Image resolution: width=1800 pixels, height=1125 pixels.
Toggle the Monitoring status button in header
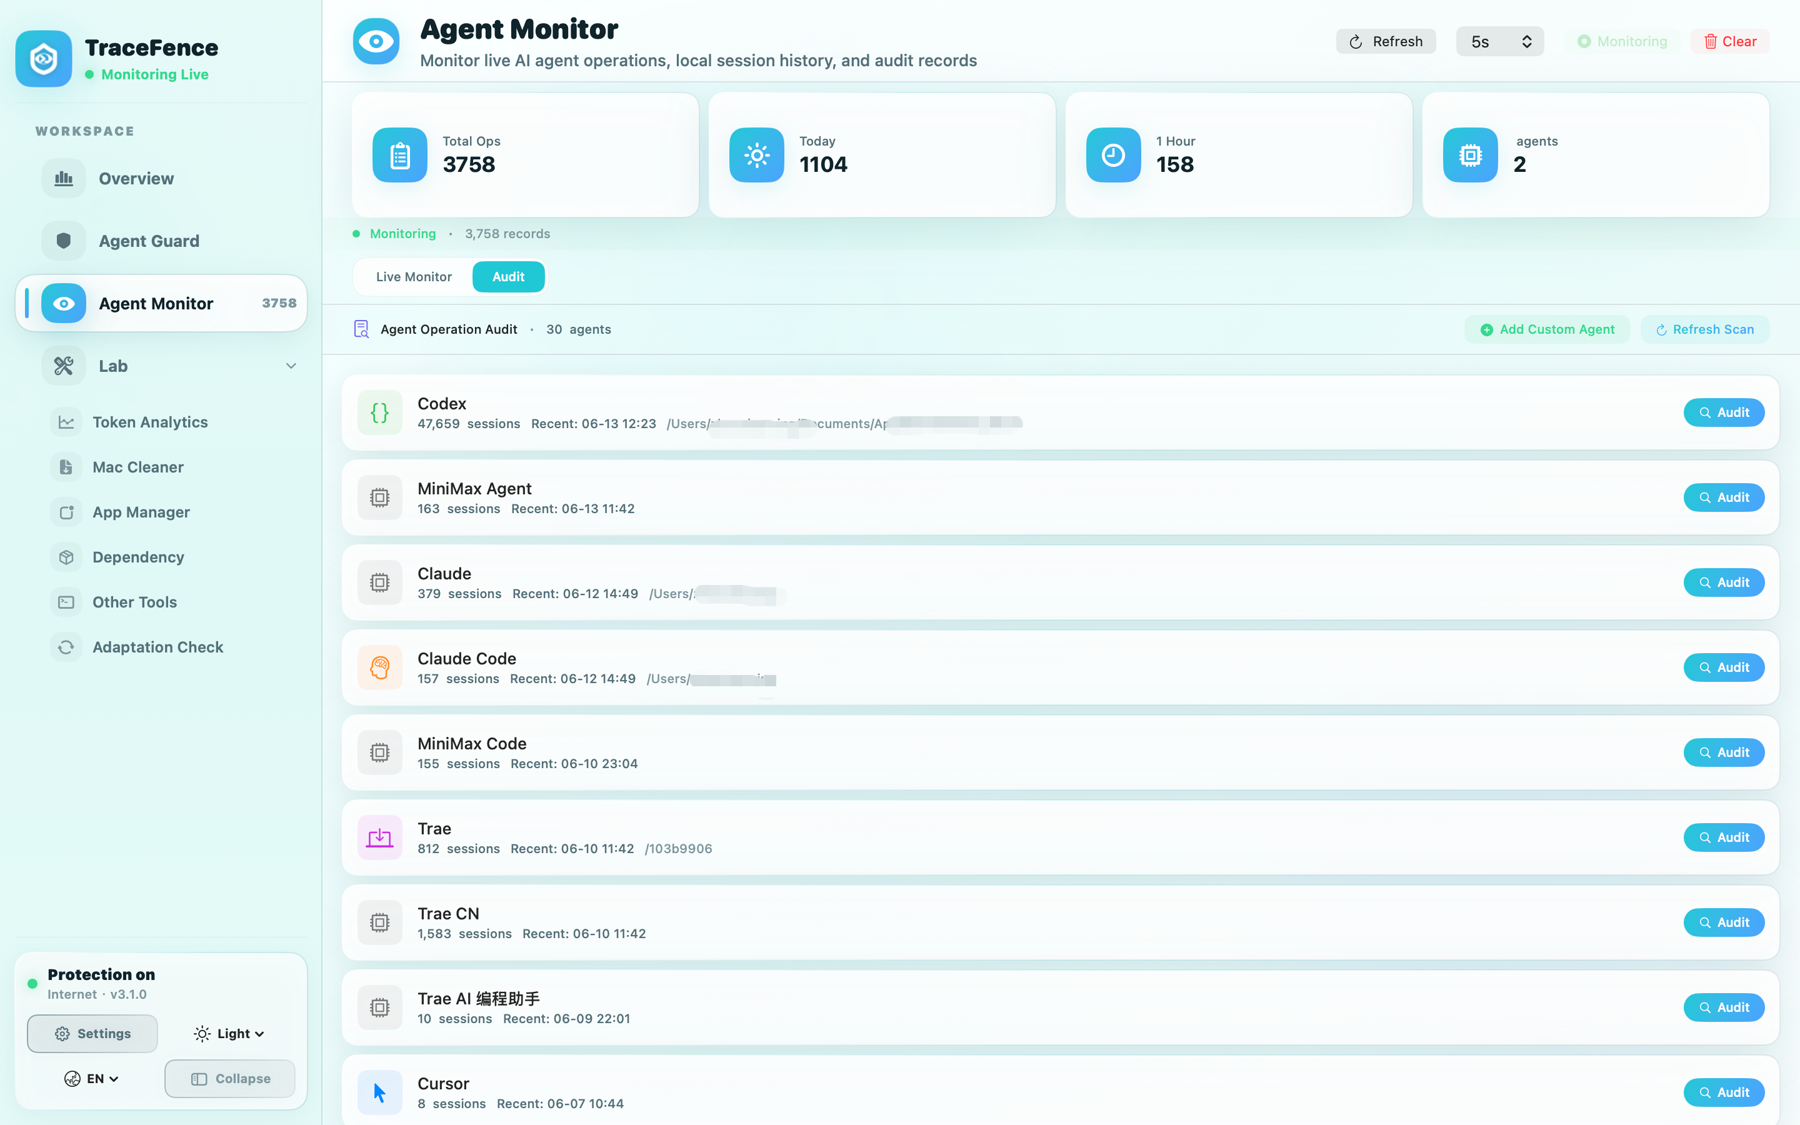click(1622, 41)
